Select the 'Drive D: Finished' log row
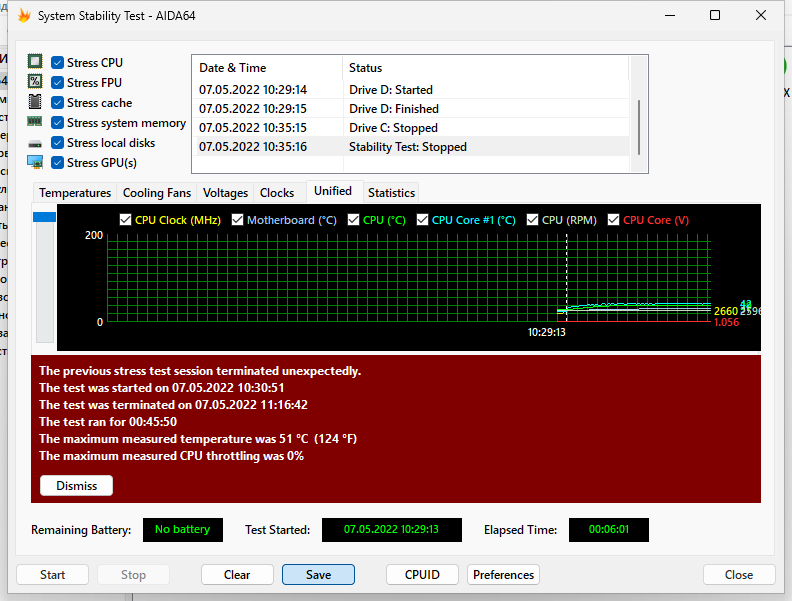792x601 pixels. (x=411, y=109)
